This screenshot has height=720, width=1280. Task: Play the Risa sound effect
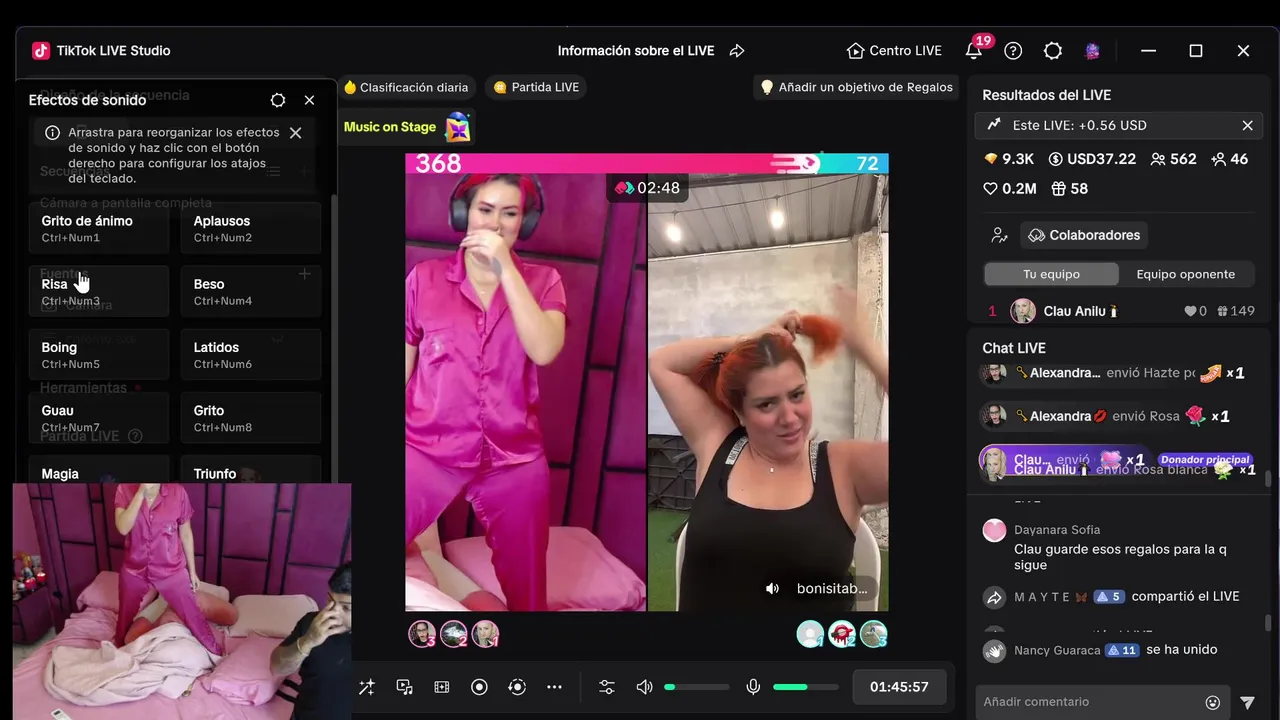pyautogui.click(x=99, y=291)
